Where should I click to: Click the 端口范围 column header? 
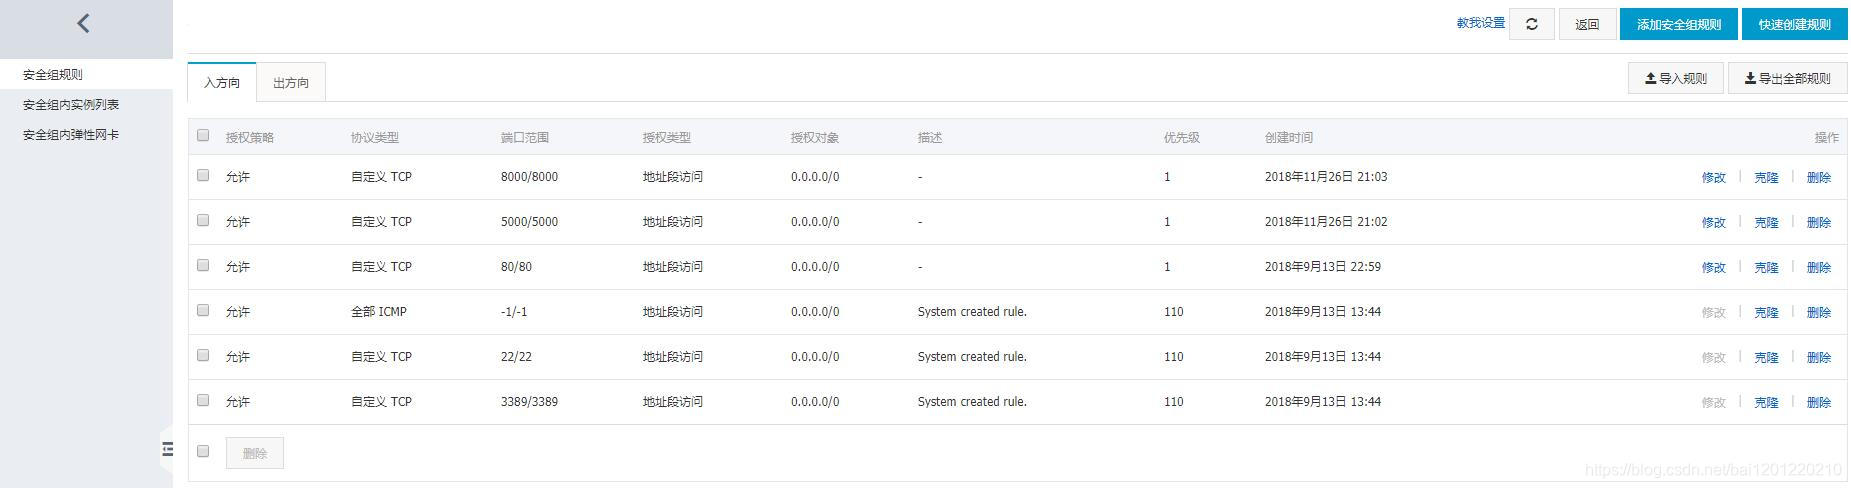525,137
